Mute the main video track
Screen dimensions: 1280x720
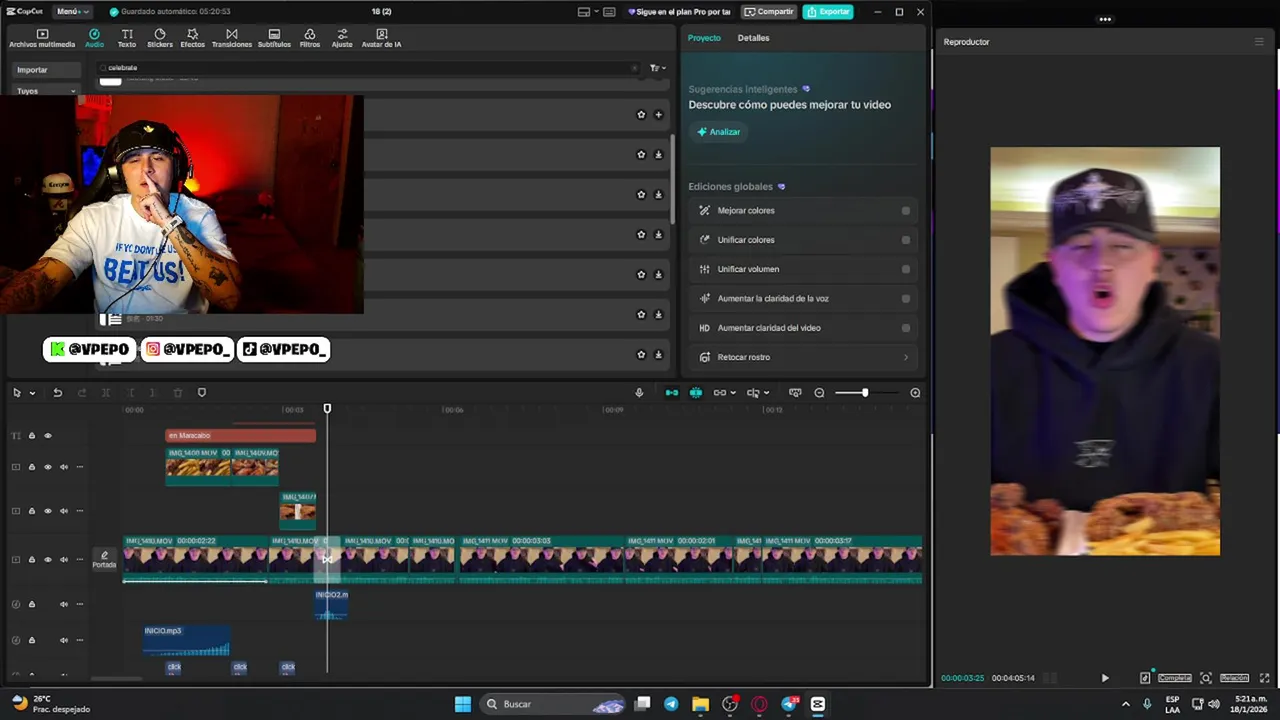click(x=64, y=560)
